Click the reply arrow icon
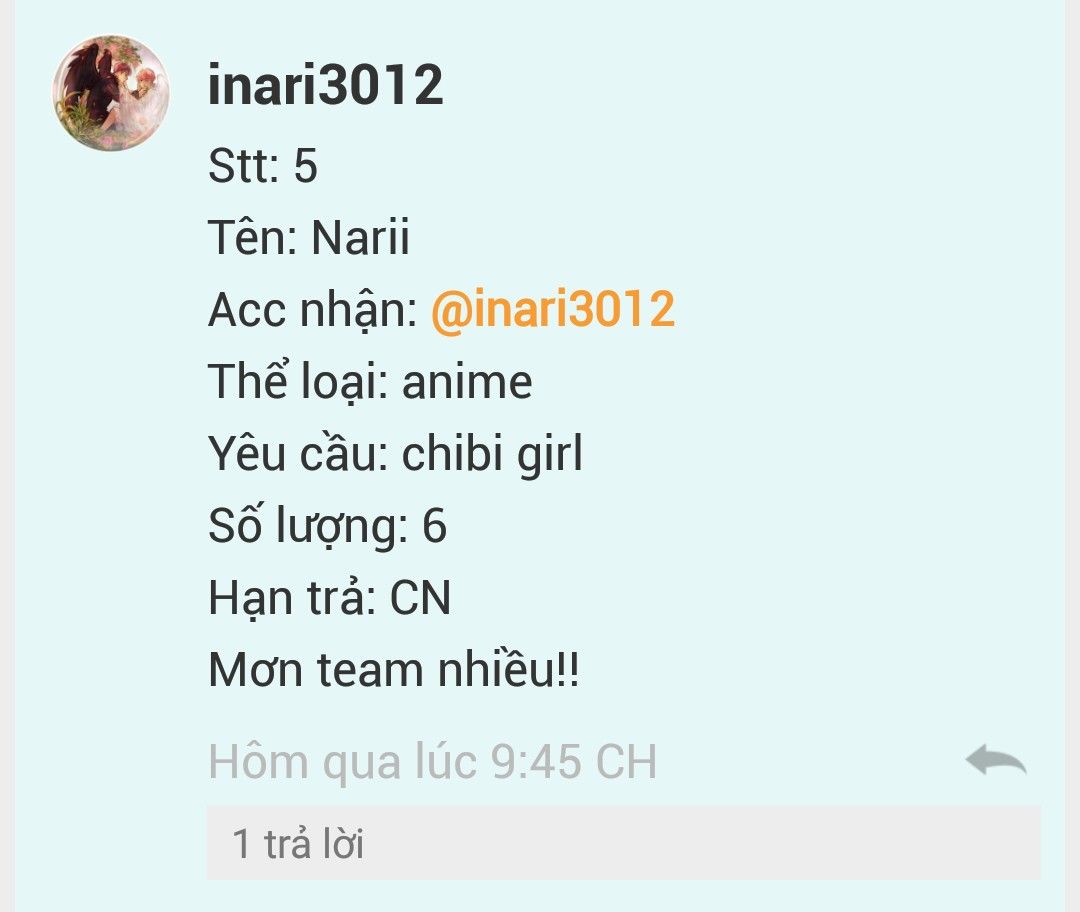 coord(996,760)
